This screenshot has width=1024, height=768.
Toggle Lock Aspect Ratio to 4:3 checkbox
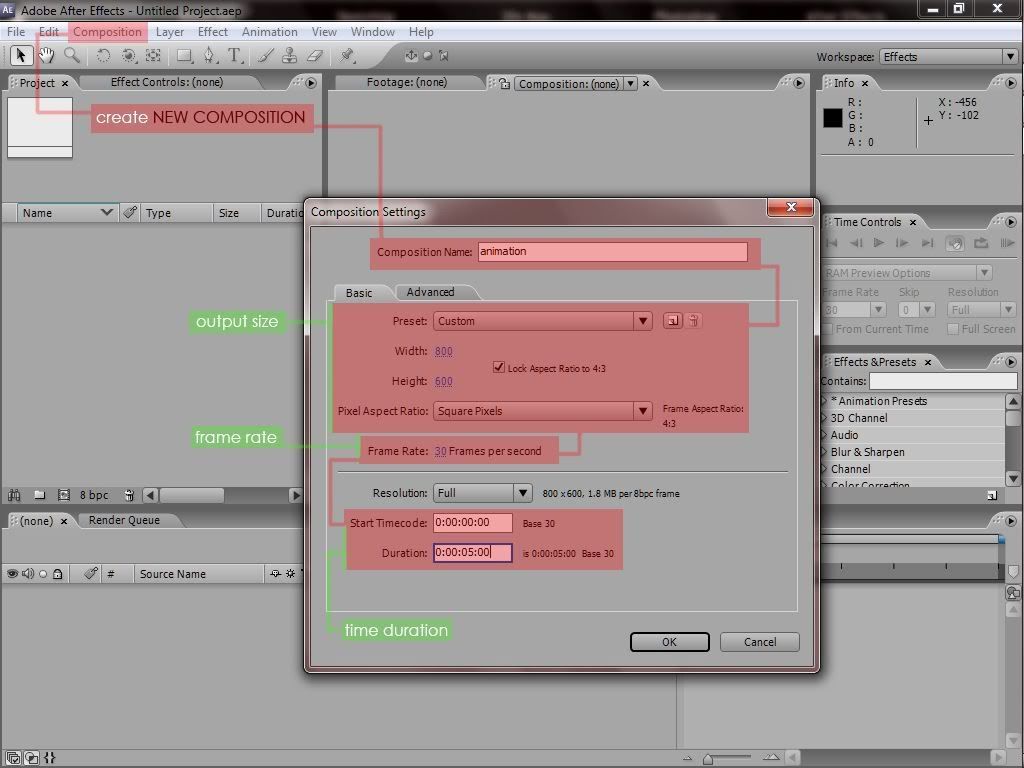[499, 367]
